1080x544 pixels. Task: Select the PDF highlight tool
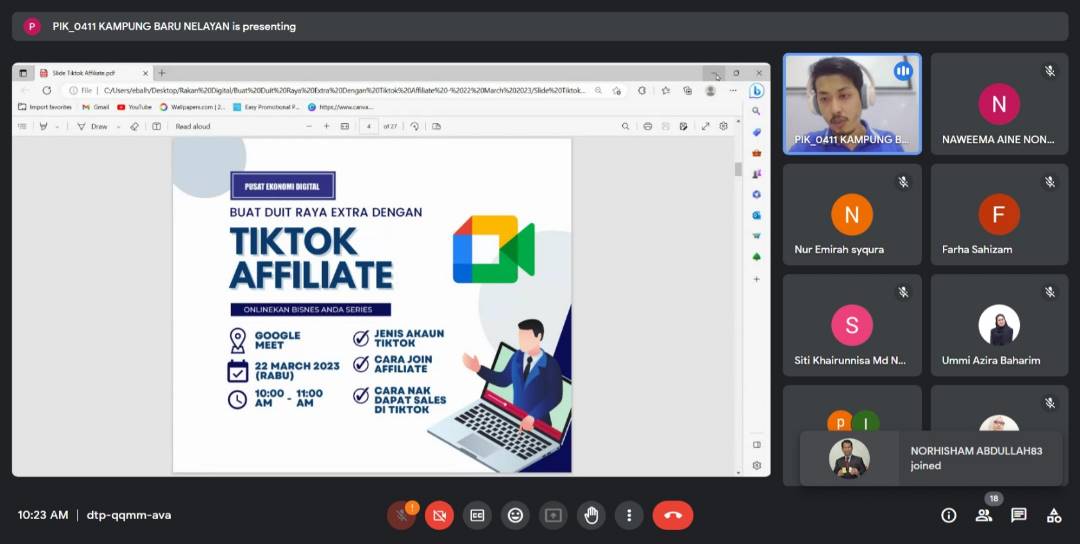click(x=44, y=126)
